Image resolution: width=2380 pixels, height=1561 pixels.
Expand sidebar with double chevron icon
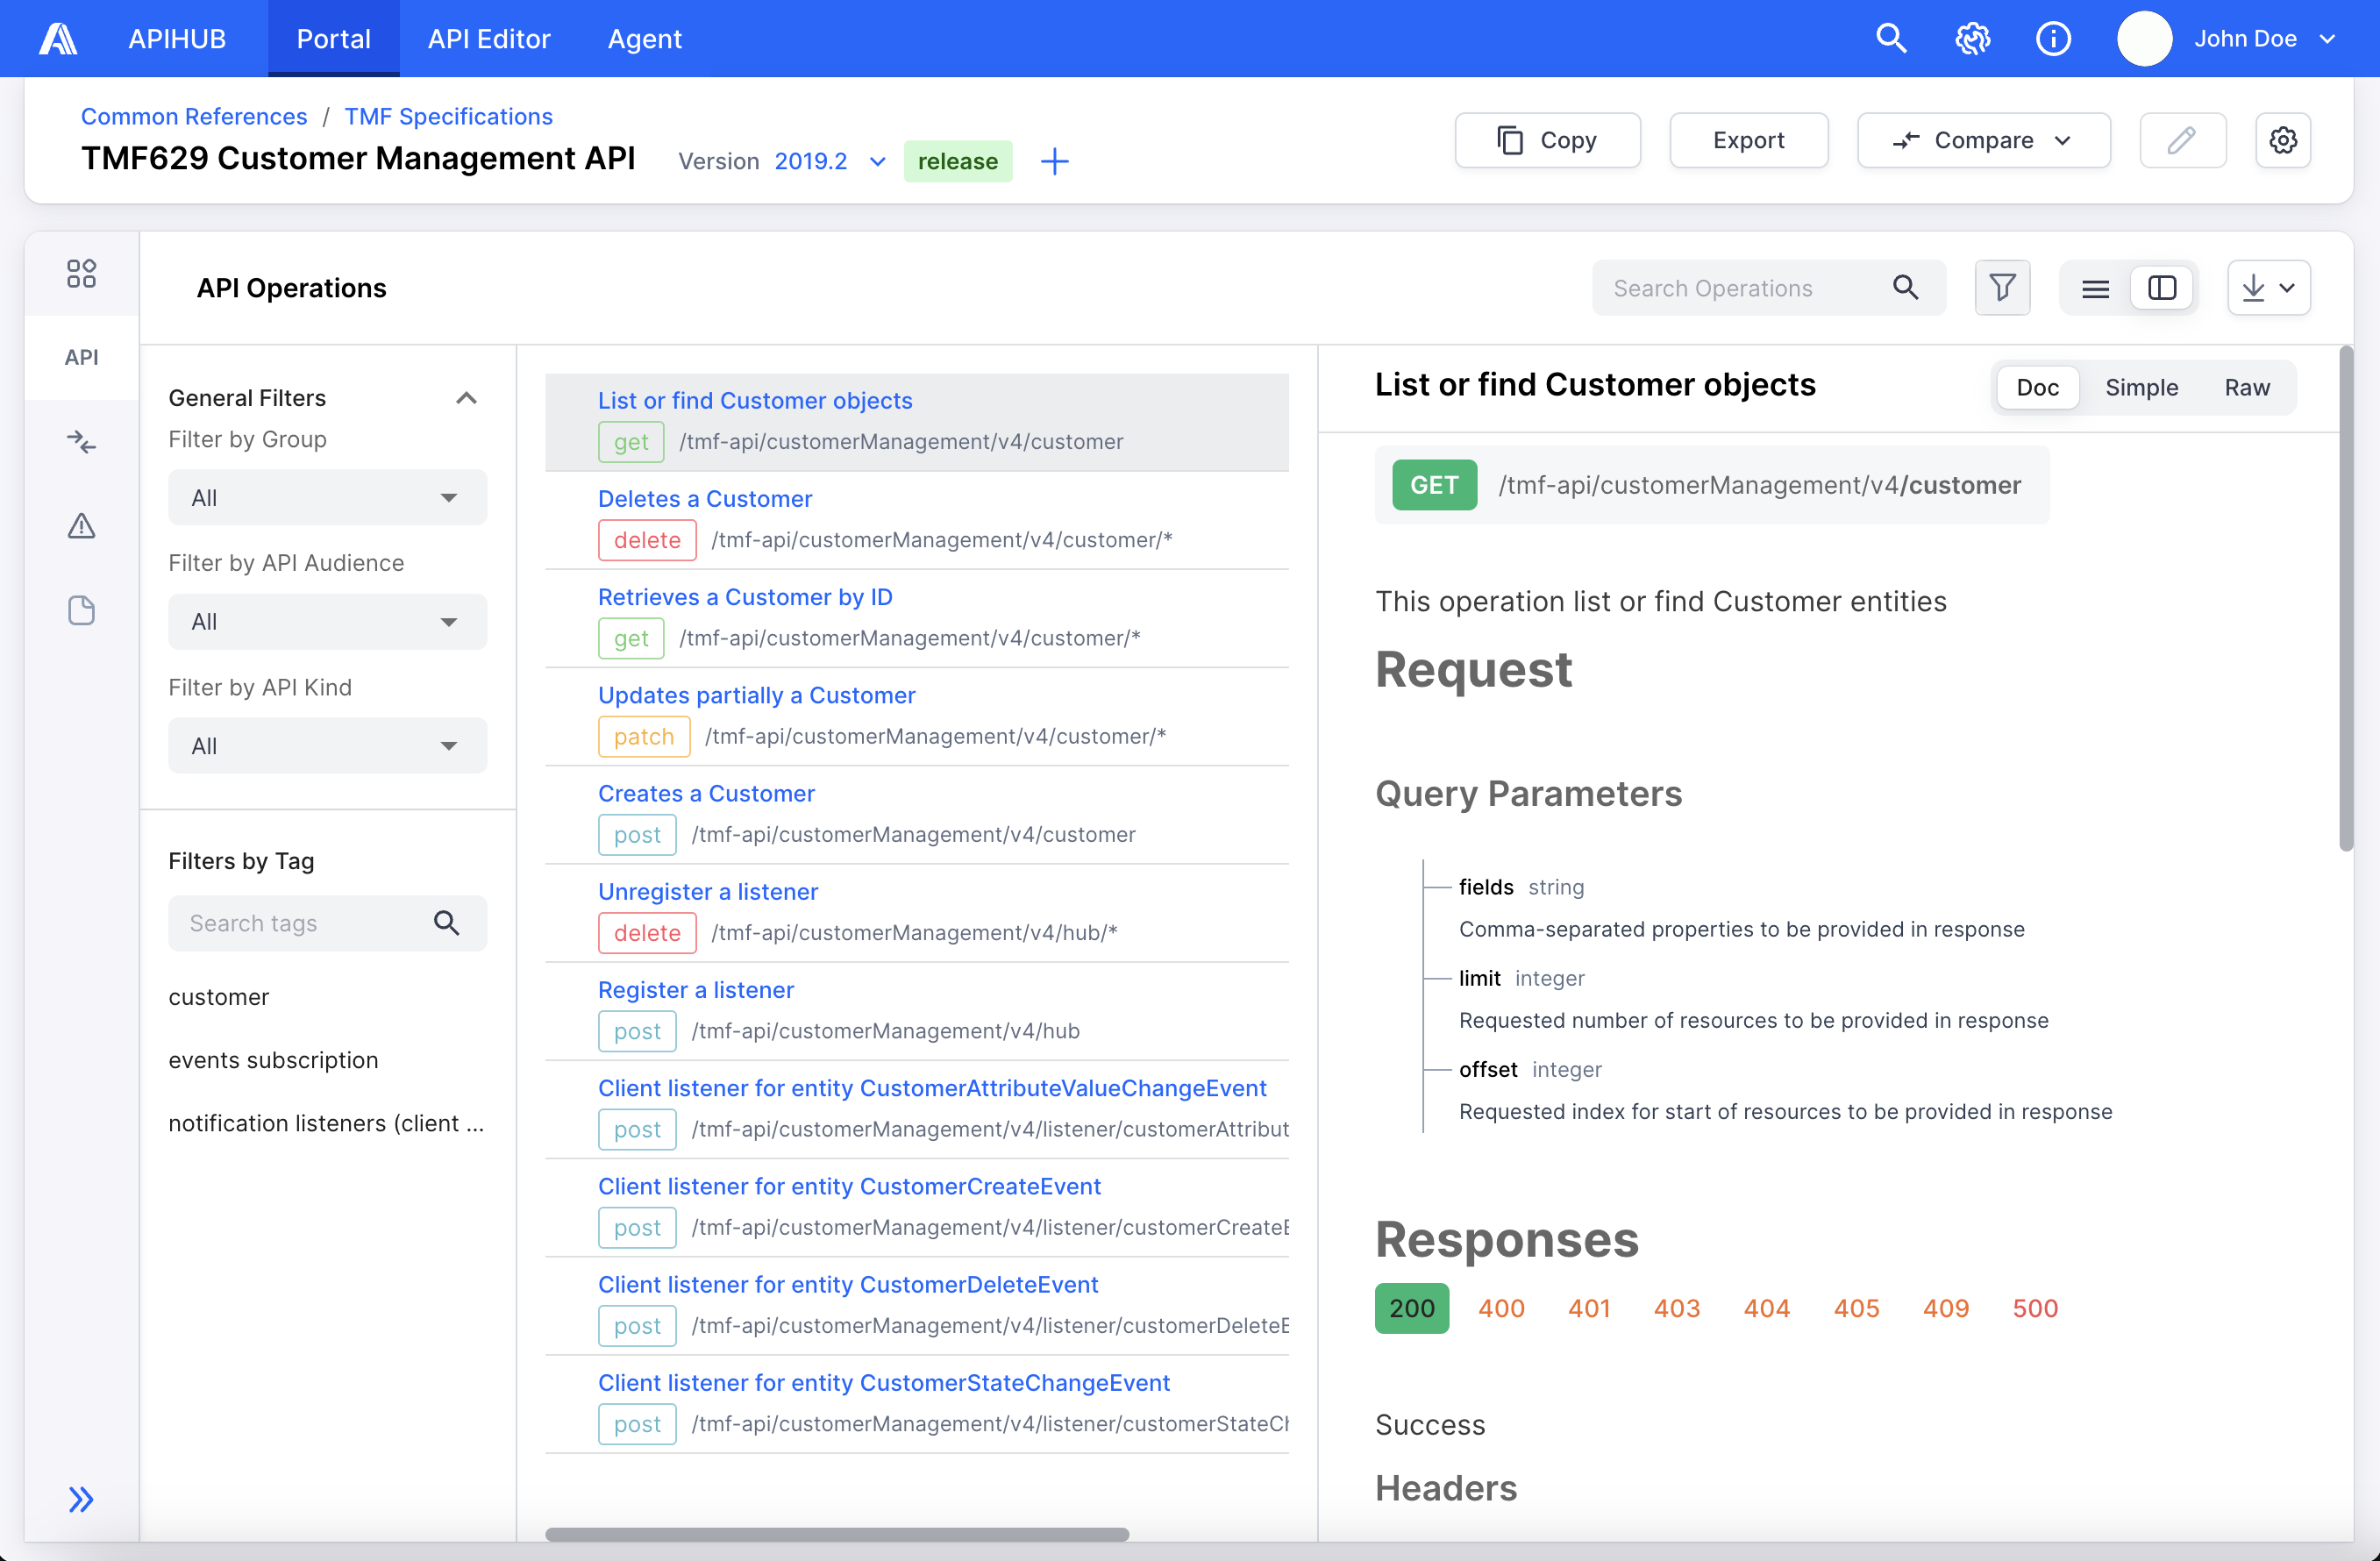(81, 1498)
